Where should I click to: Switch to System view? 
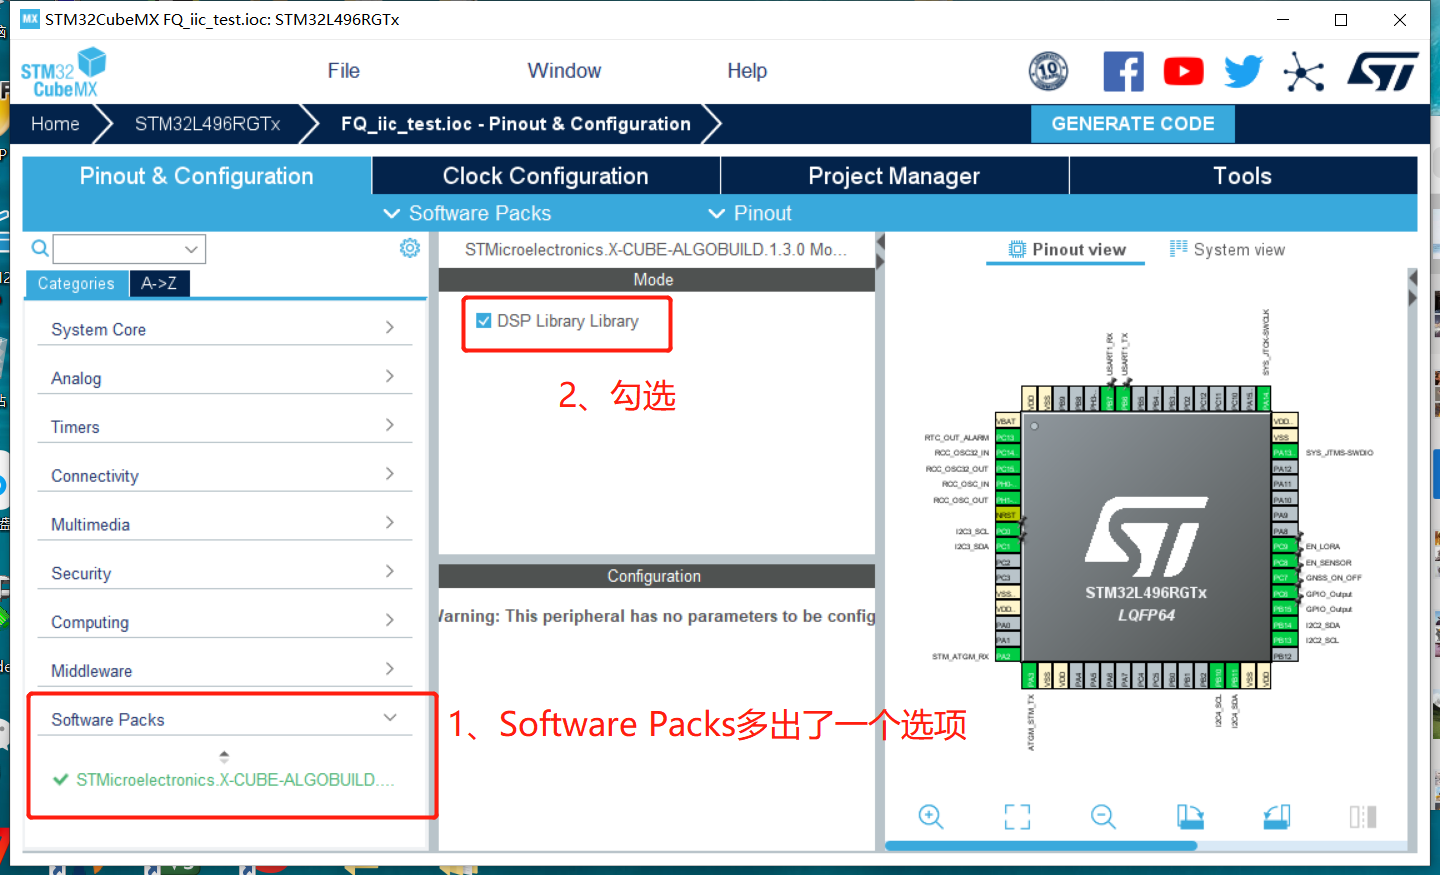(x=1227, y=249)
